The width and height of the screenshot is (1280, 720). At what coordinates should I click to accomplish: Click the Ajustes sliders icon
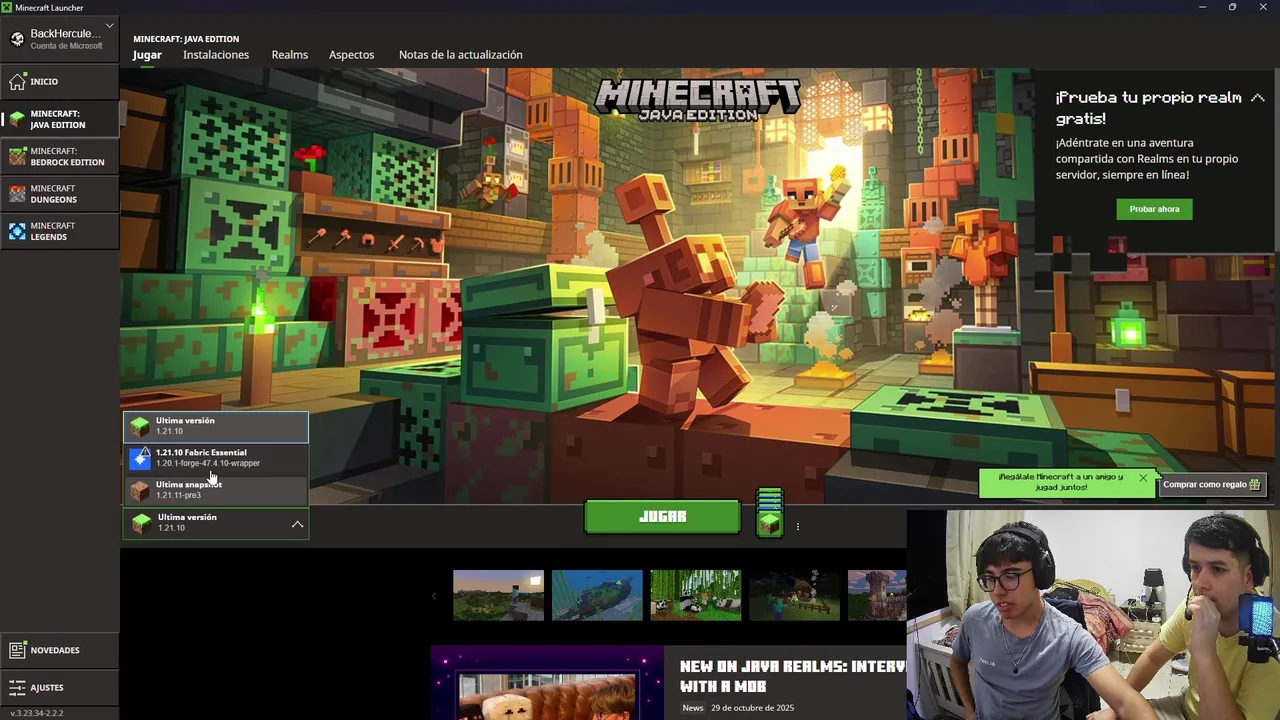coord(17,687)
